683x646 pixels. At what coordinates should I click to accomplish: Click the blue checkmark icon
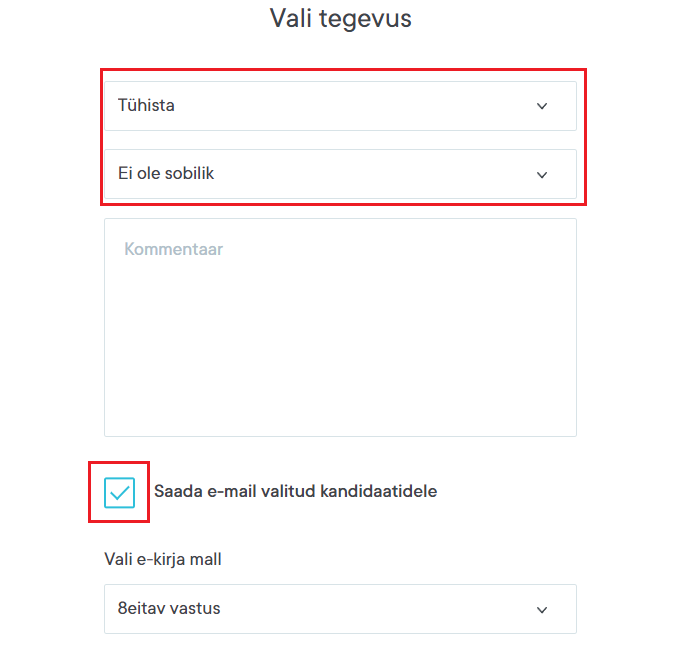[120, 492]
